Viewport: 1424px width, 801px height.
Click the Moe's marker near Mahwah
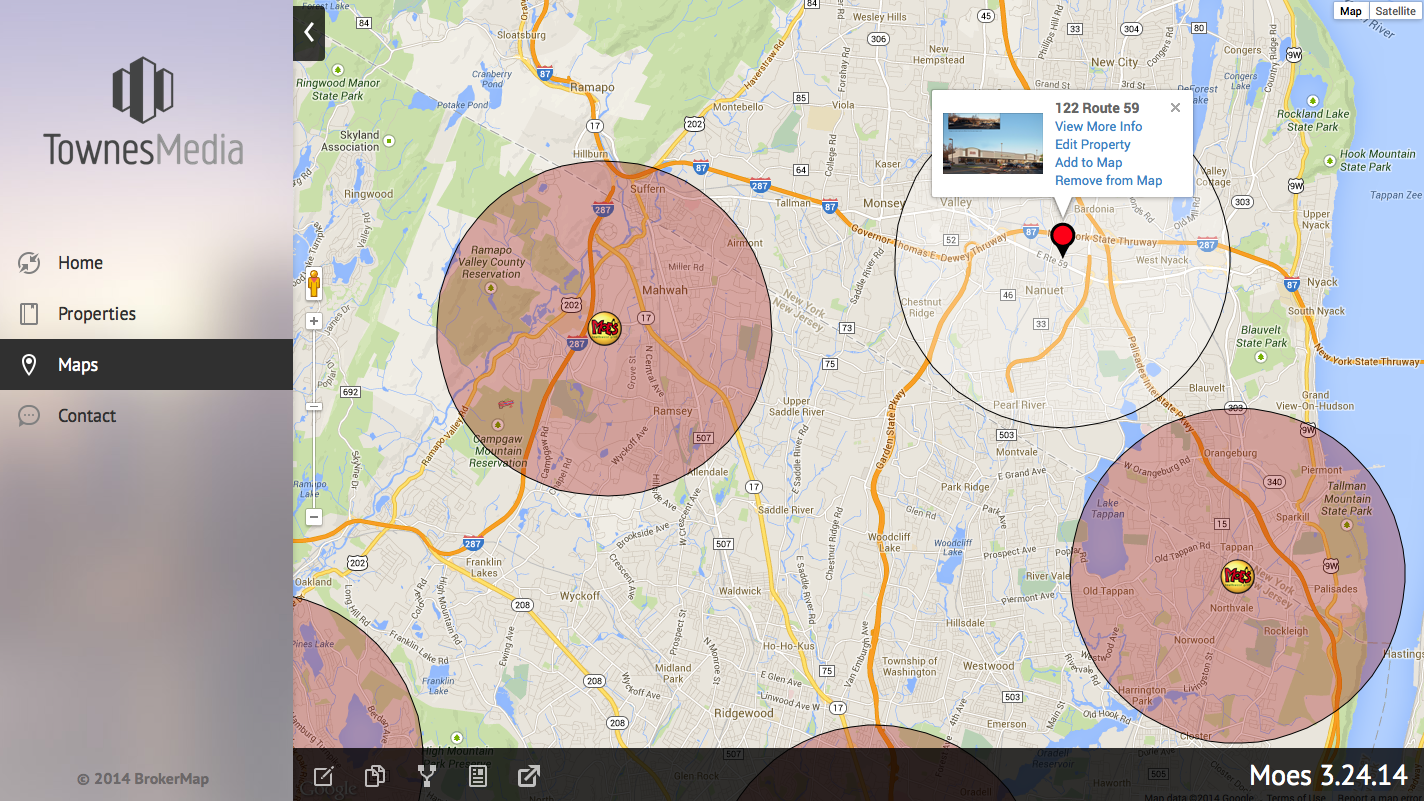click(604, 328)
